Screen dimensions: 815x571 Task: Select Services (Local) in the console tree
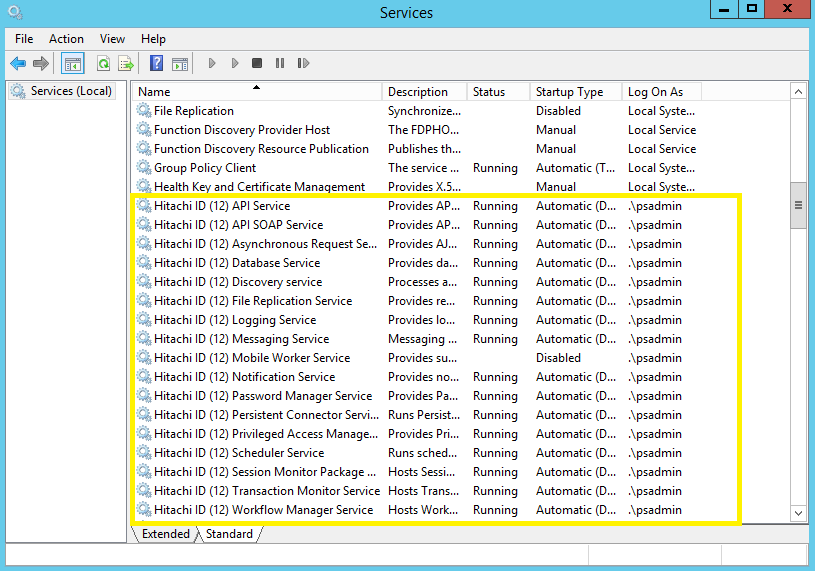coord(71,91)
